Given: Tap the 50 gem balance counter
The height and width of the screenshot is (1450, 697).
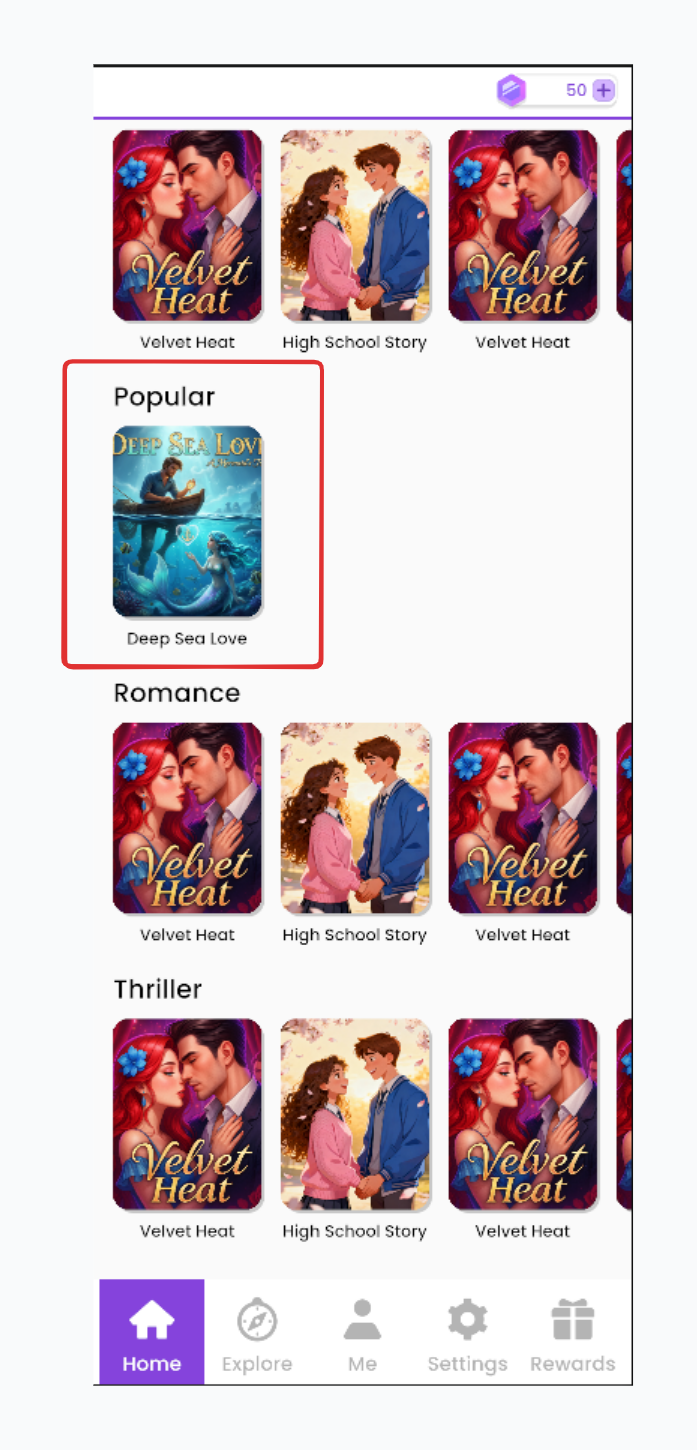Looking at the screenshot, I should tap(576, 91).
